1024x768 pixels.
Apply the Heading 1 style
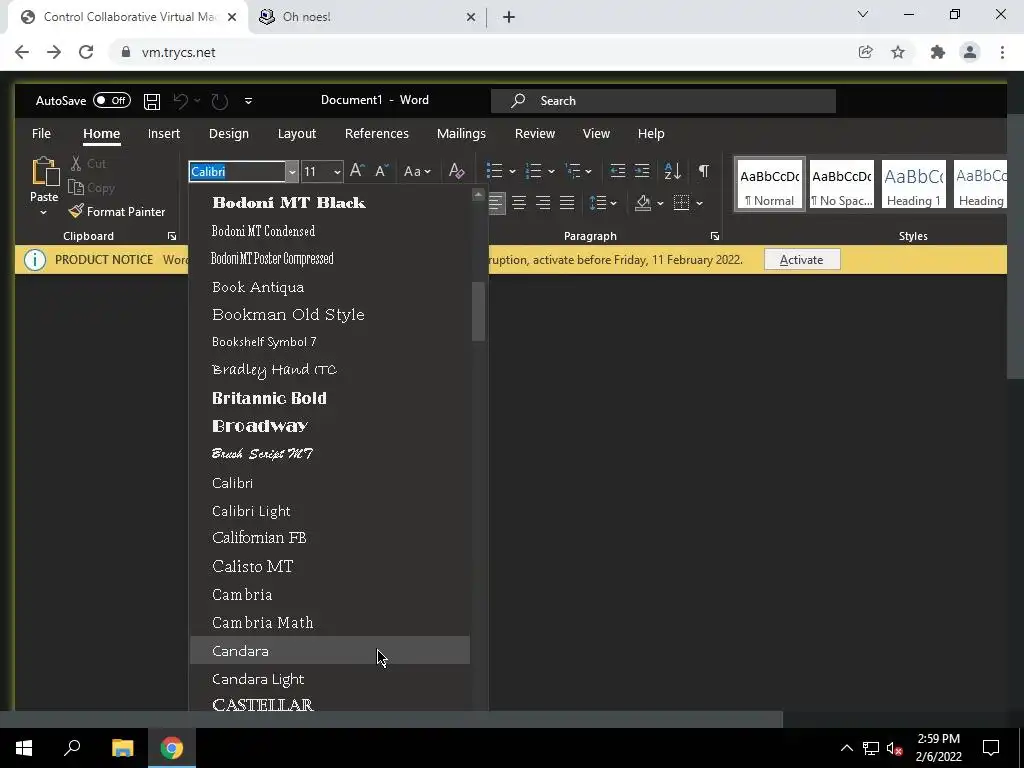[914, 184]
